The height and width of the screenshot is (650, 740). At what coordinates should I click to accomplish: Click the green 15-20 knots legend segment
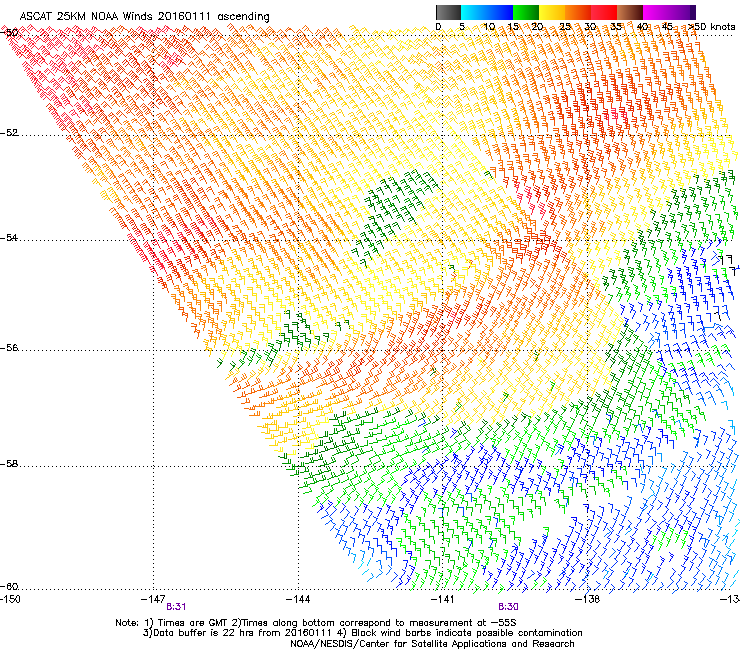tap(526, 12)
